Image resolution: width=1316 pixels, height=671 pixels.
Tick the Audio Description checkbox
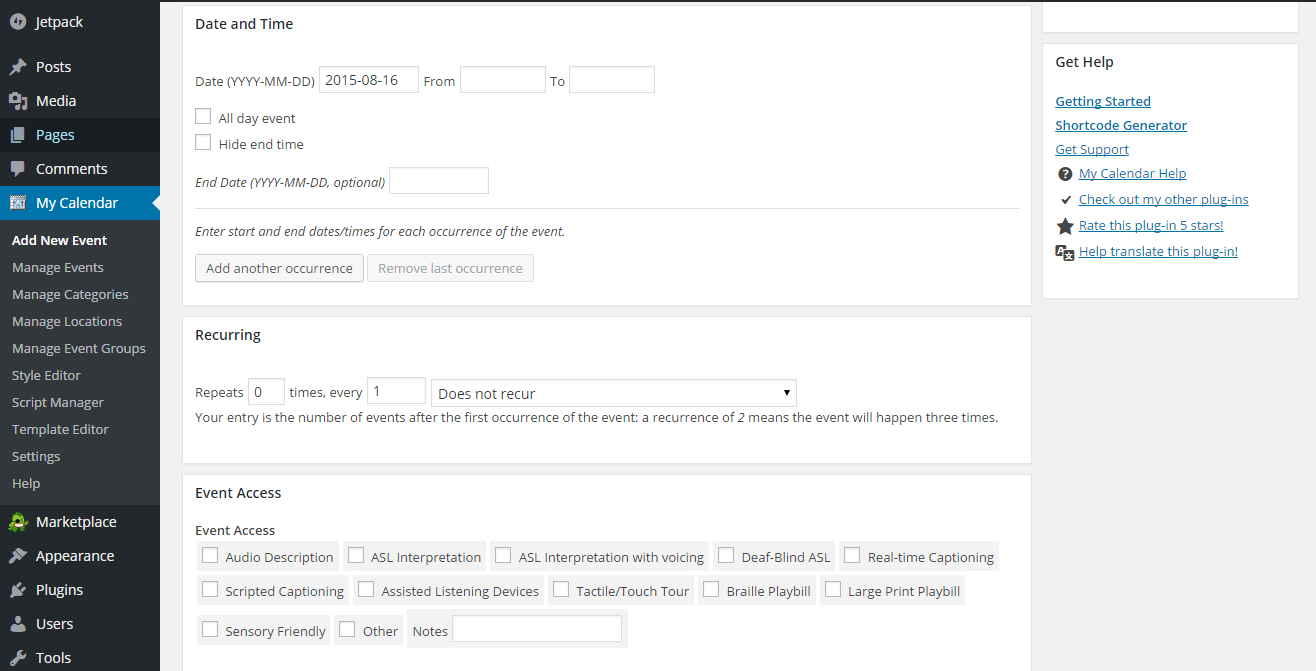coord(210,556)
